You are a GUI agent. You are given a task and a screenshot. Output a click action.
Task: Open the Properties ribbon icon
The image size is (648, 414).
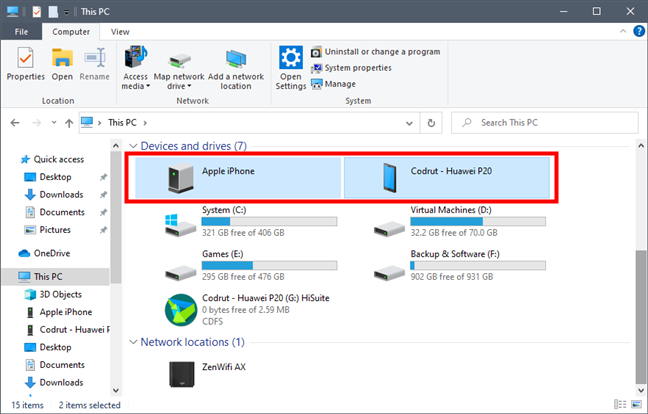(25, 64)
